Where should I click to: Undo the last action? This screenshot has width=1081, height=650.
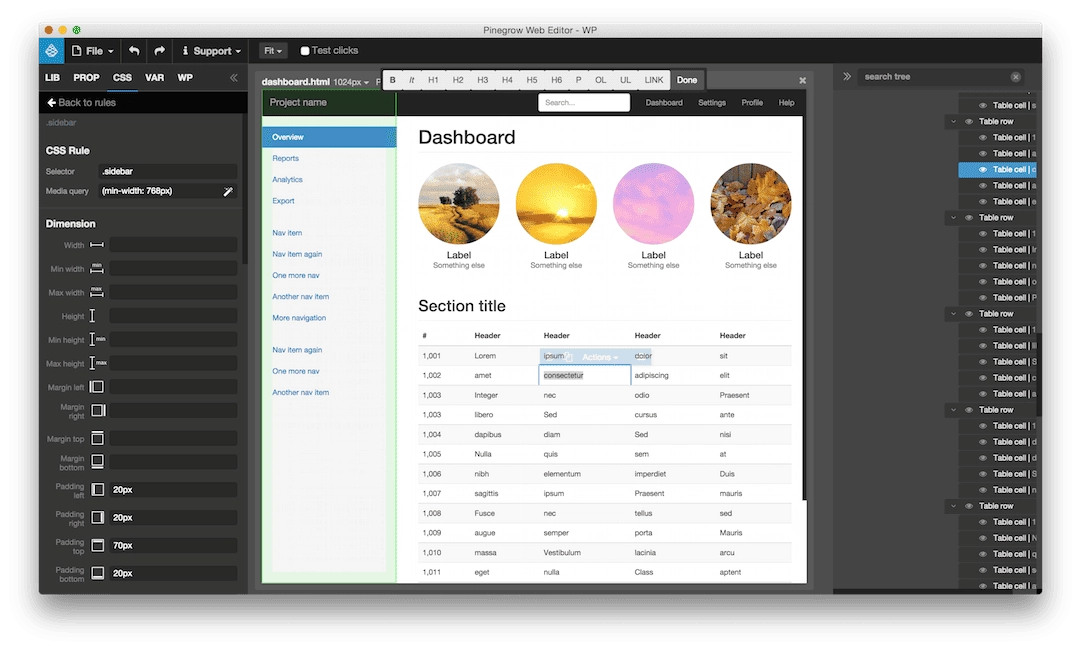coord(134,50)
